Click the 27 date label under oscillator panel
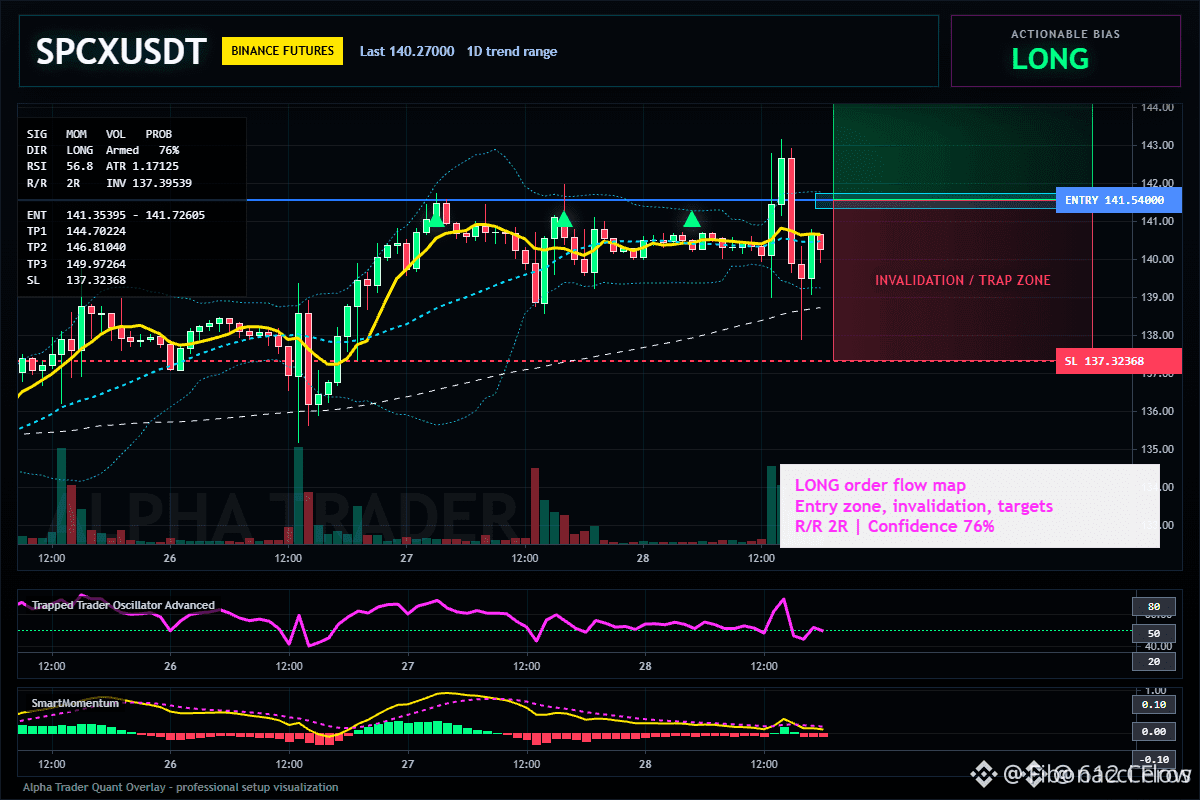The width and height of the screenshot is (1200, 800). pyautogui.click(x=407, y=666)
